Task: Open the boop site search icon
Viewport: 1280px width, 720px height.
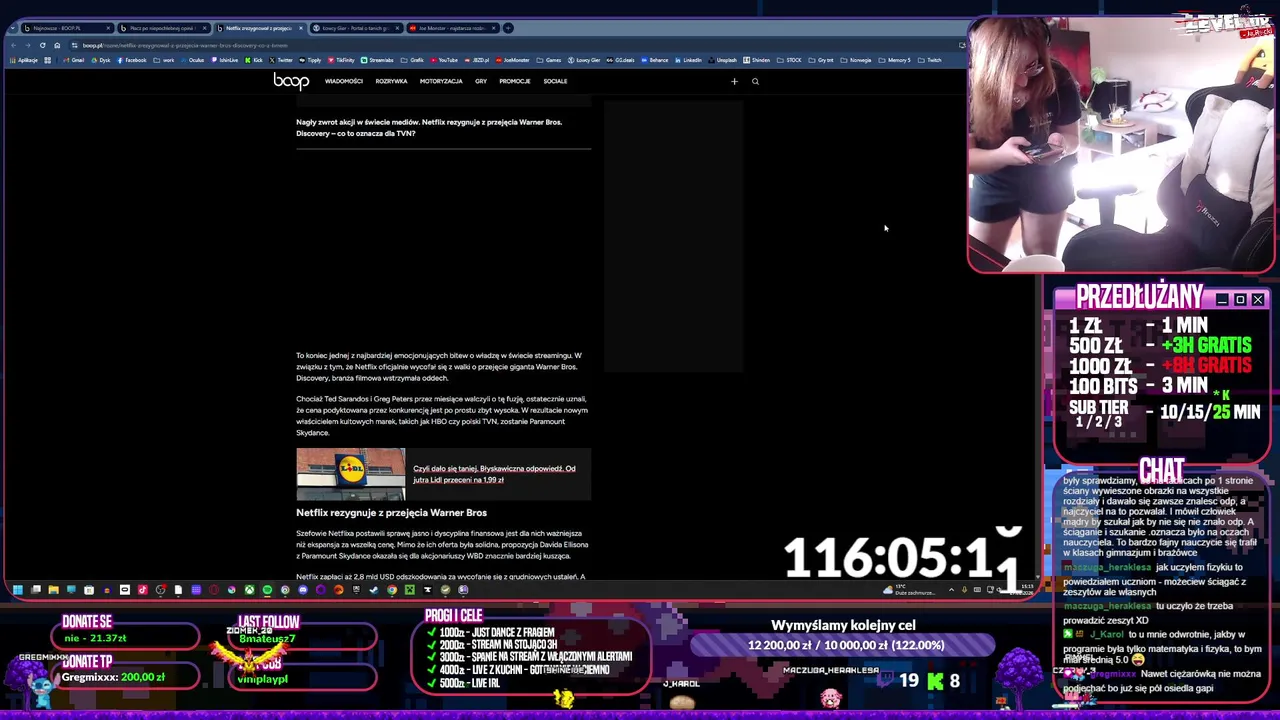Action: pos(755,81)
